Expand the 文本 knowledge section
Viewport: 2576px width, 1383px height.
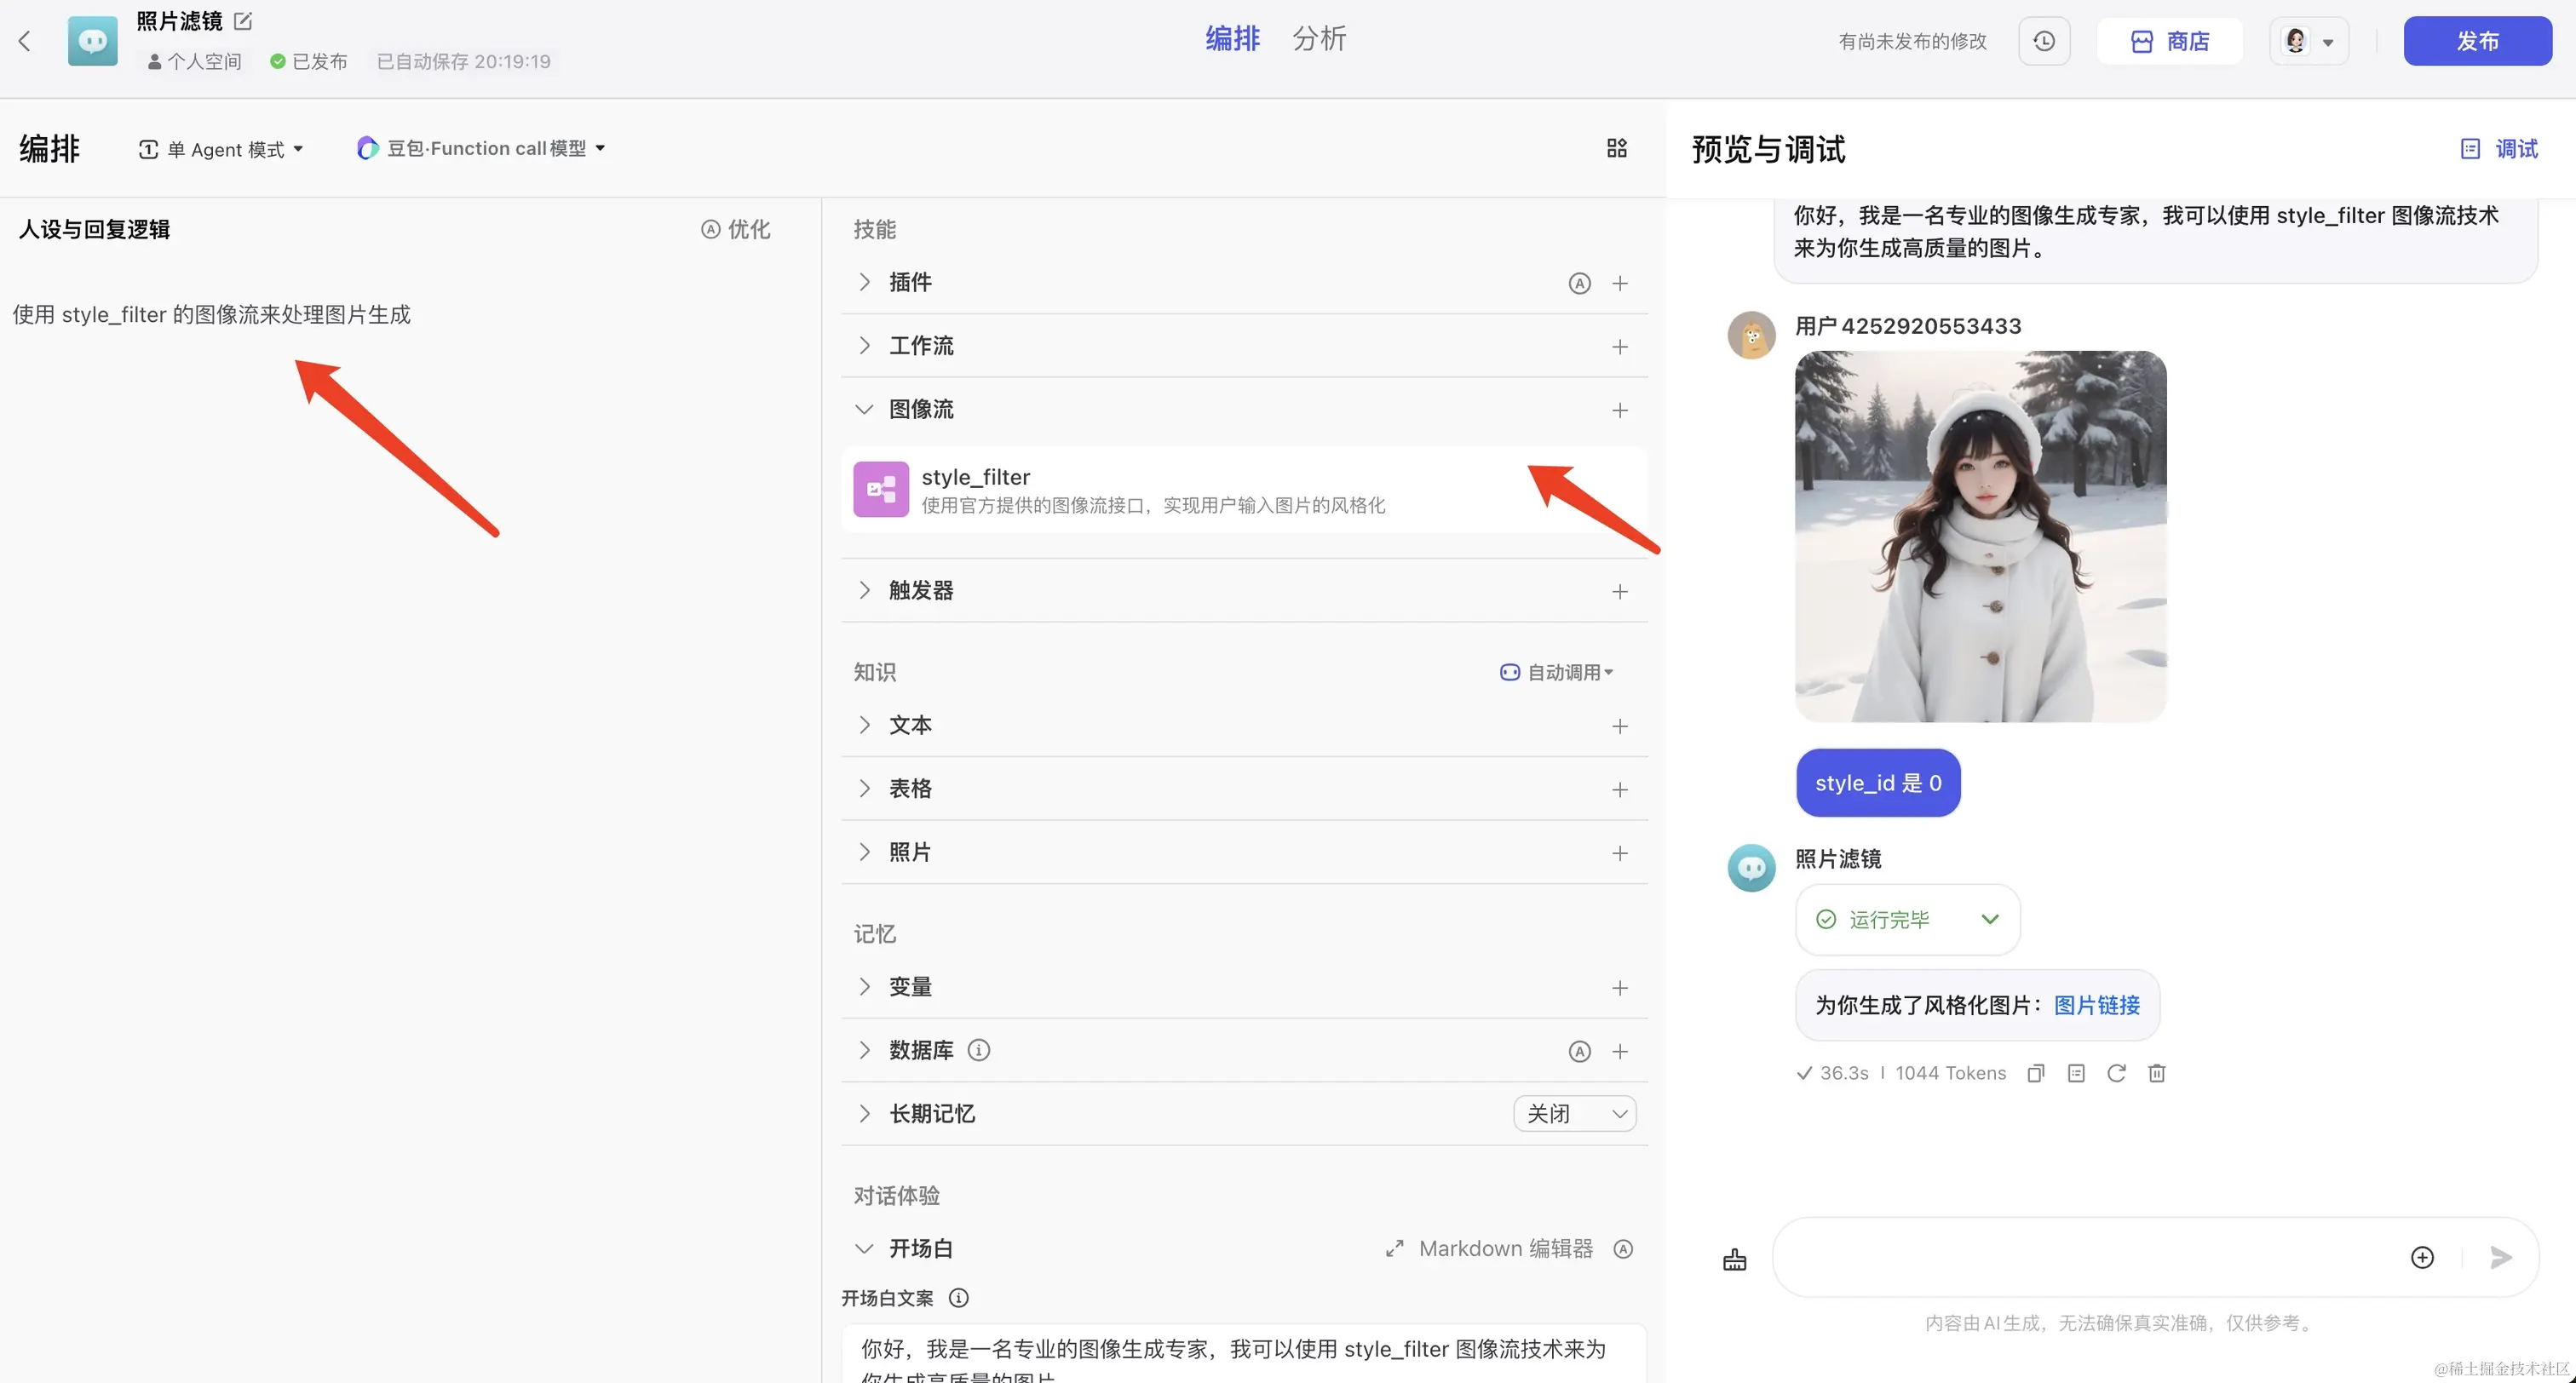(865, 725)
